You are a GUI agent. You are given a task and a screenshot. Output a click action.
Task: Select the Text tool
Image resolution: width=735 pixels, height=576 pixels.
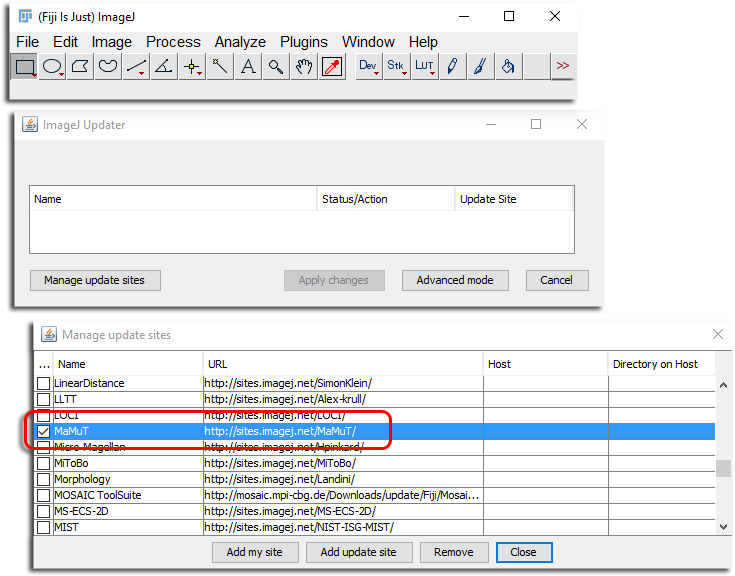point(248,67)
